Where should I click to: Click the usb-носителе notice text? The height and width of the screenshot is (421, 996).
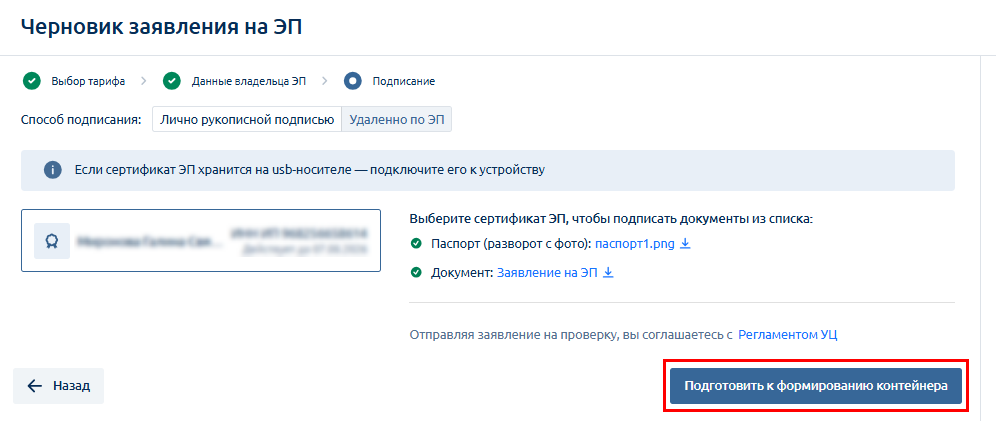tap(310, 170)
